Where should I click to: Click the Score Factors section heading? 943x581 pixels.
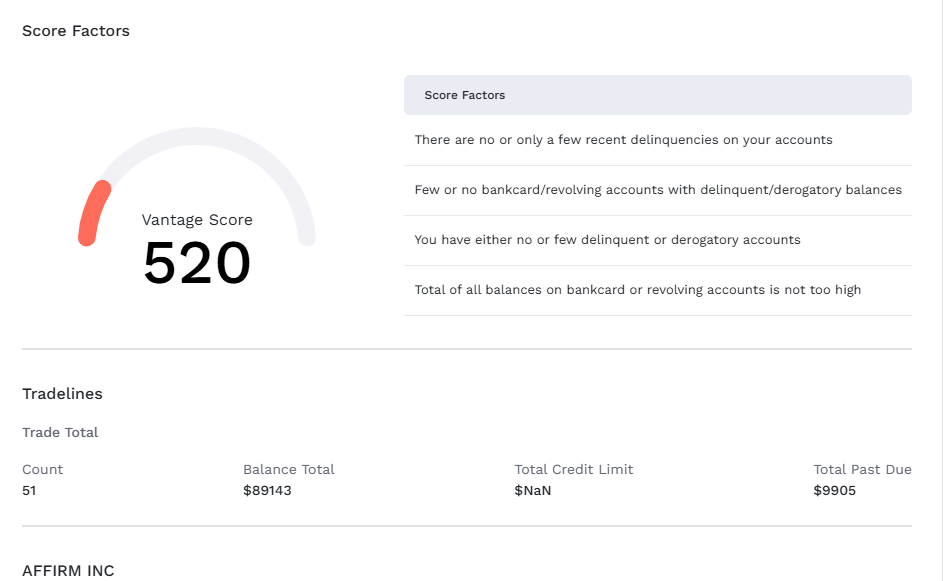coord(76,31)
